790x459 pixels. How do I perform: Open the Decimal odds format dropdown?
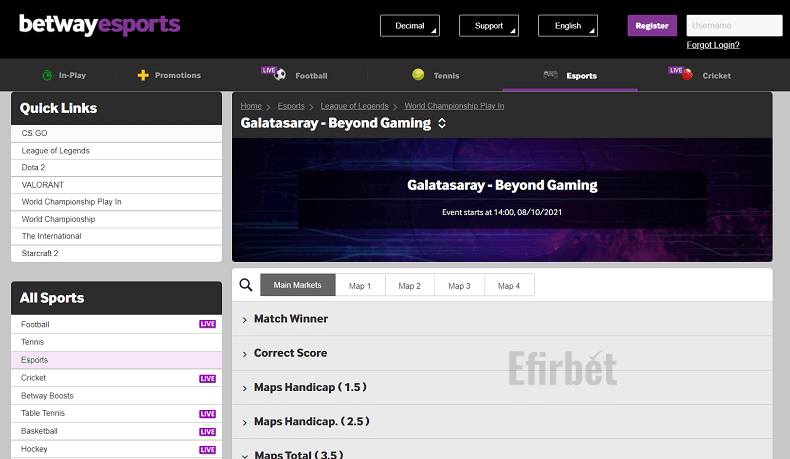(410, 26)
